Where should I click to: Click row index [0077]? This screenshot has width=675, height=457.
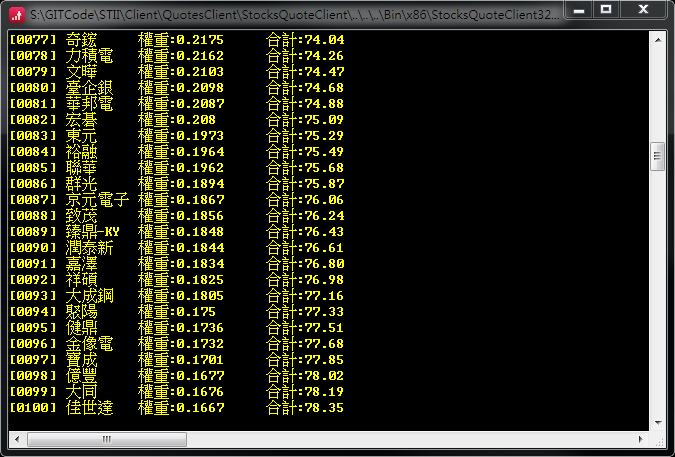(x=33, y=40)
